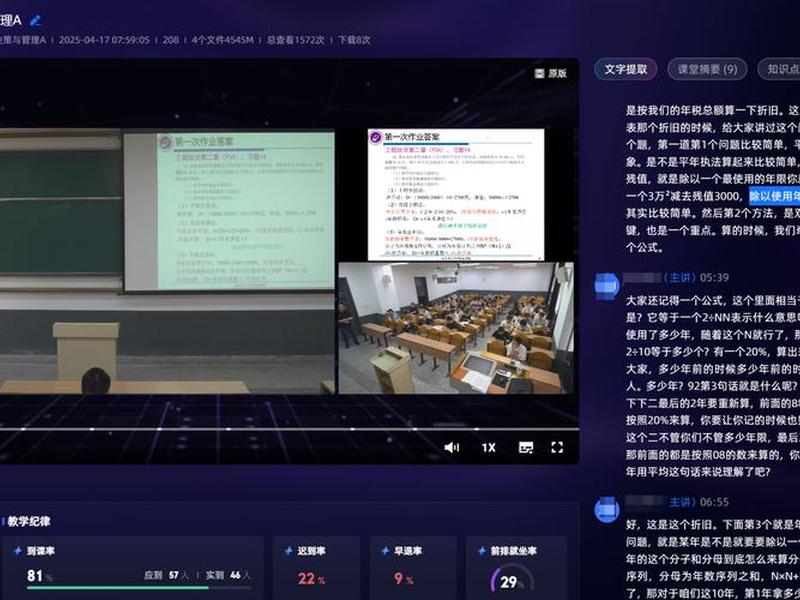Click the speaker avatar beside 06:55

point(607,510)
